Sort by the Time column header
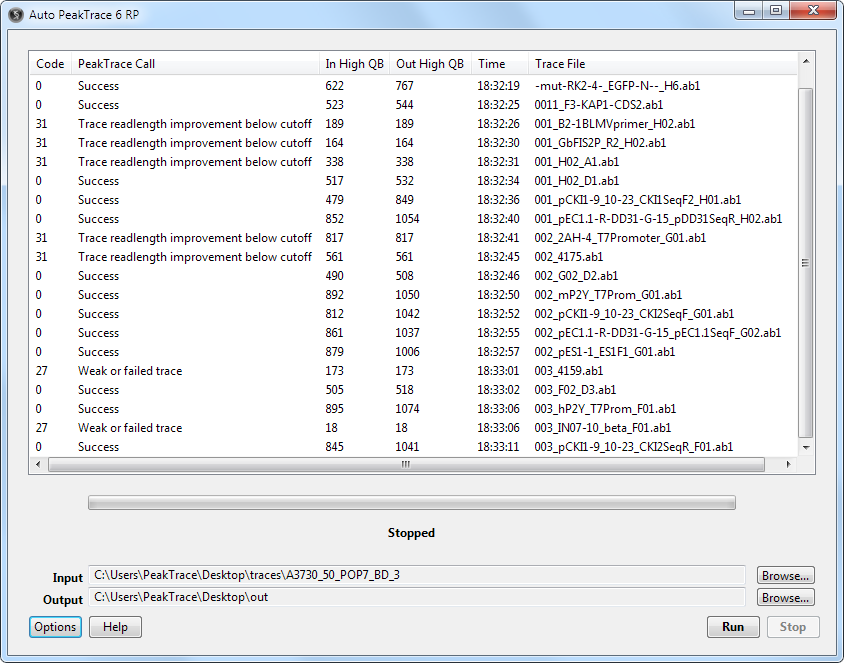The height and width of the screenshot is (663, 844). click(500, 64)
